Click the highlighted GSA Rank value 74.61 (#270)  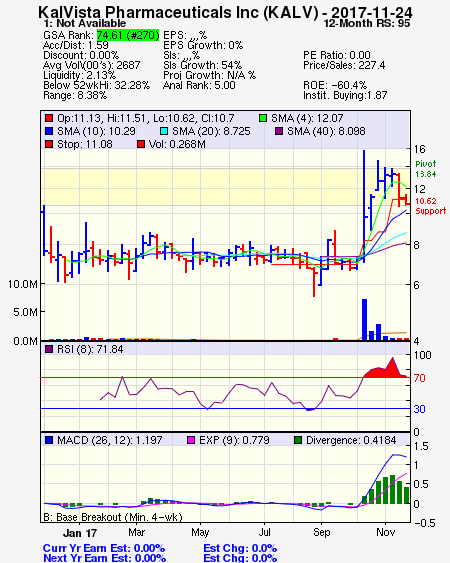[128, 35]
